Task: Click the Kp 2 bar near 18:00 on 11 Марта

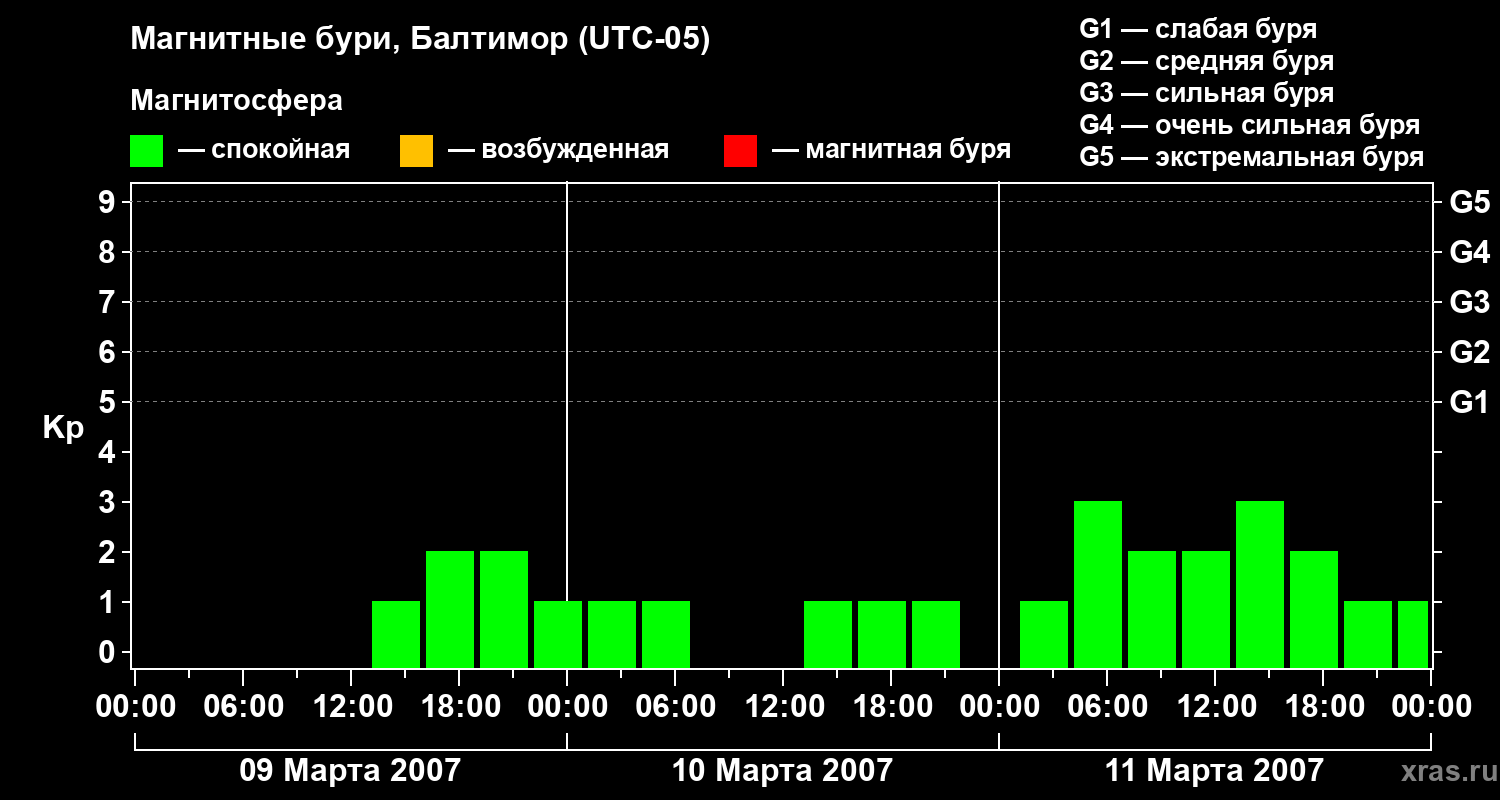Action: pos(1314,609)
